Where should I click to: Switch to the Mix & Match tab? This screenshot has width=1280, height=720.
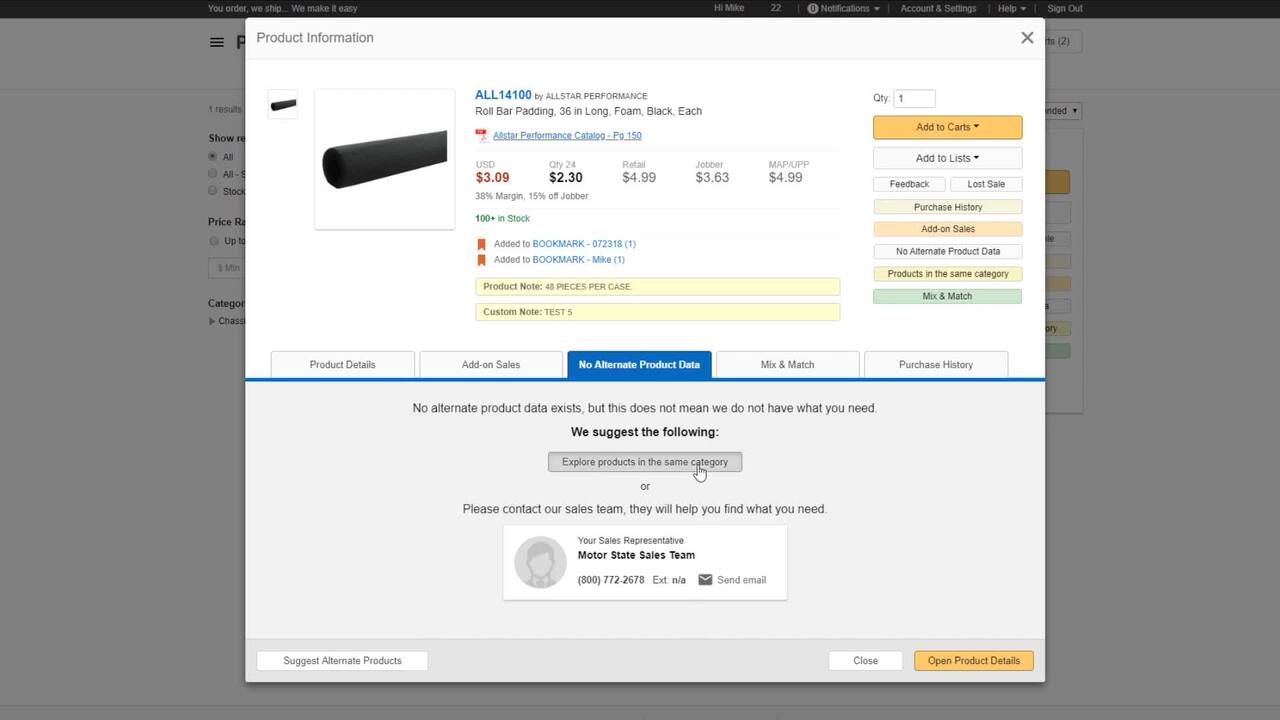point(787,365)
